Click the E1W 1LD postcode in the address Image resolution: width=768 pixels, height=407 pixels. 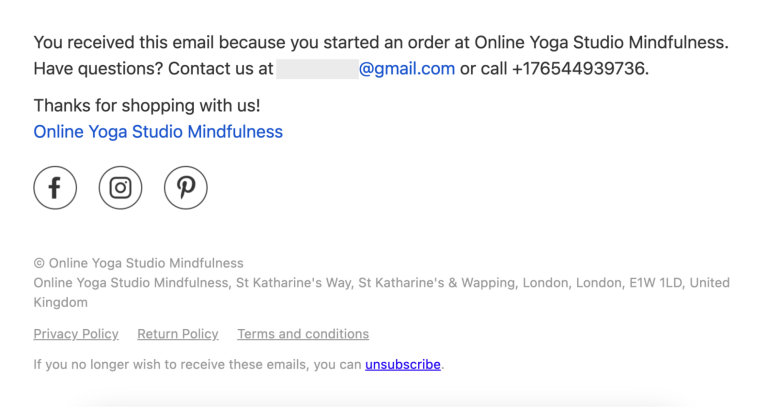coord(655,283)
